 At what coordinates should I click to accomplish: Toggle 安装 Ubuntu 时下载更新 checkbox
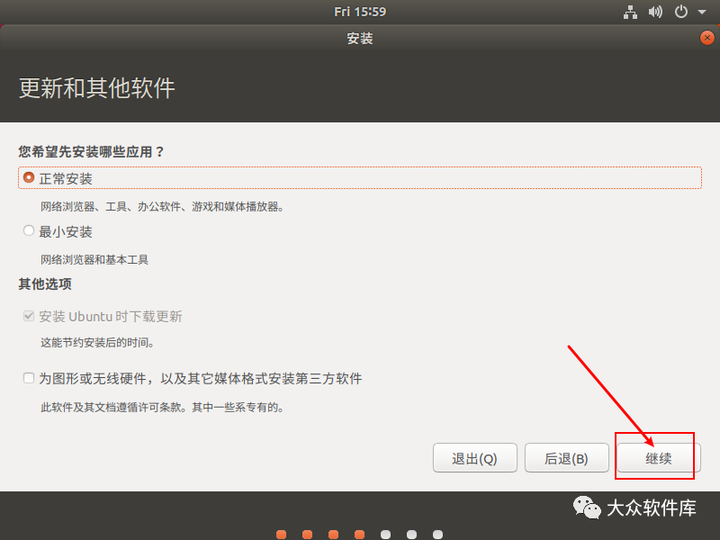coord(28,316)
